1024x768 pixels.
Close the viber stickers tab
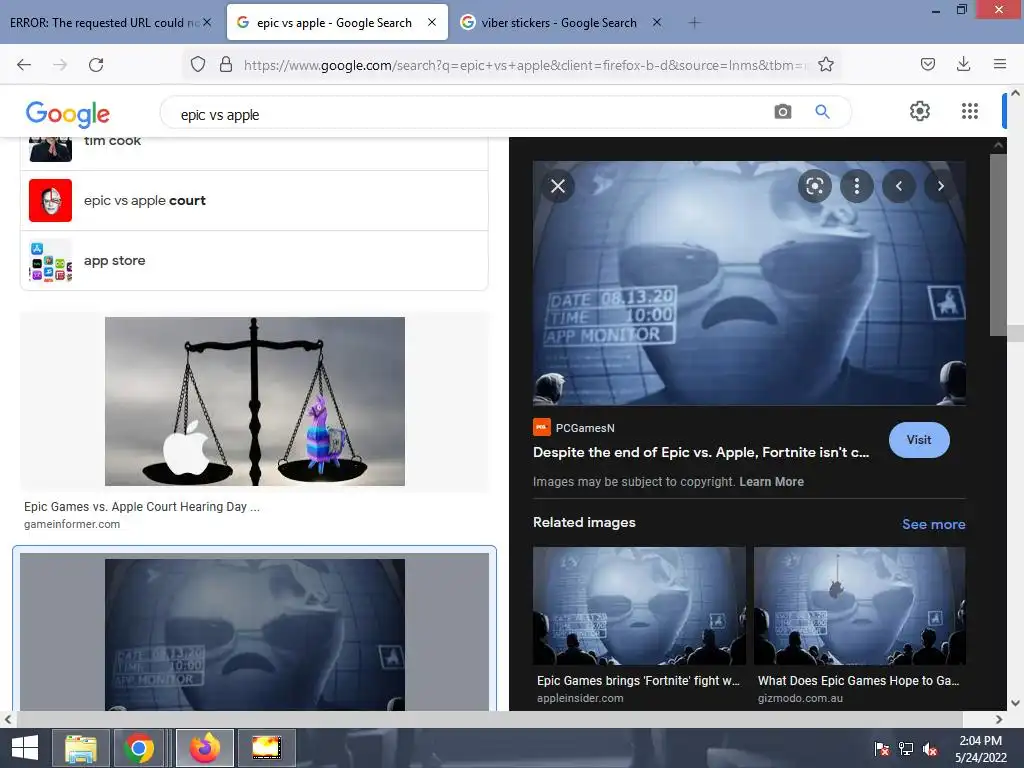657,22
